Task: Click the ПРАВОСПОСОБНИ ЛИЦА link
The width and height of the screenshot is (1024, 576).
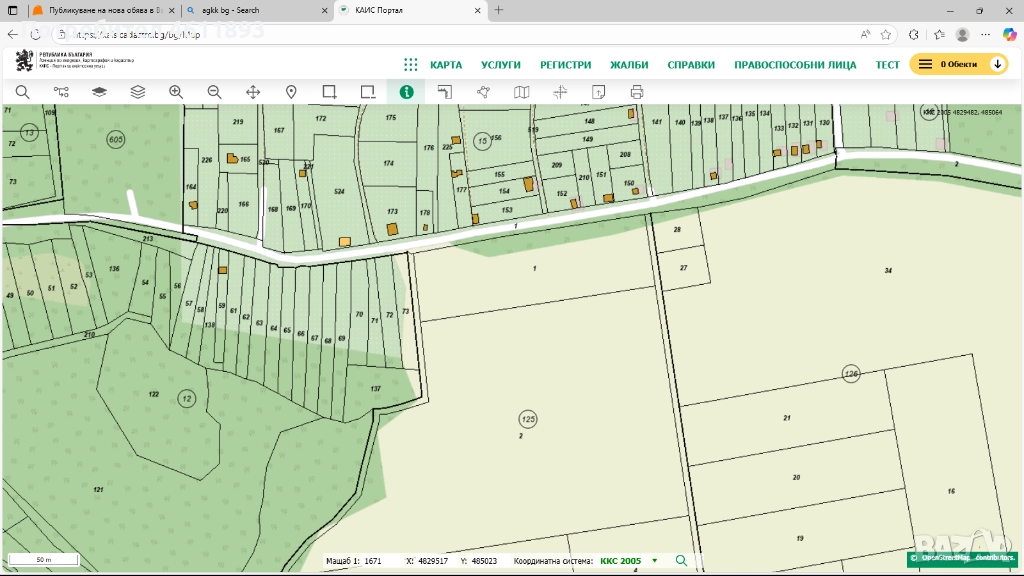Action: (x=795, y=64)
